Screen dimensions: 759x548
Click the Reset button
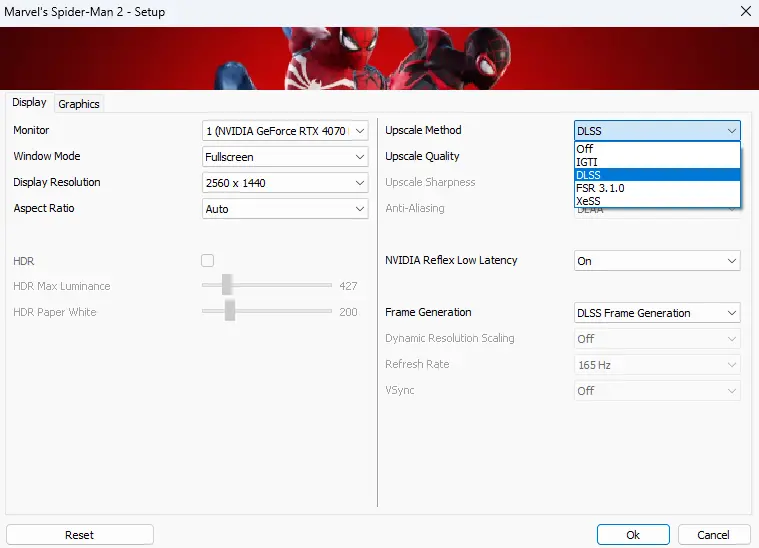pyautogui.click(x=80, y=535)
